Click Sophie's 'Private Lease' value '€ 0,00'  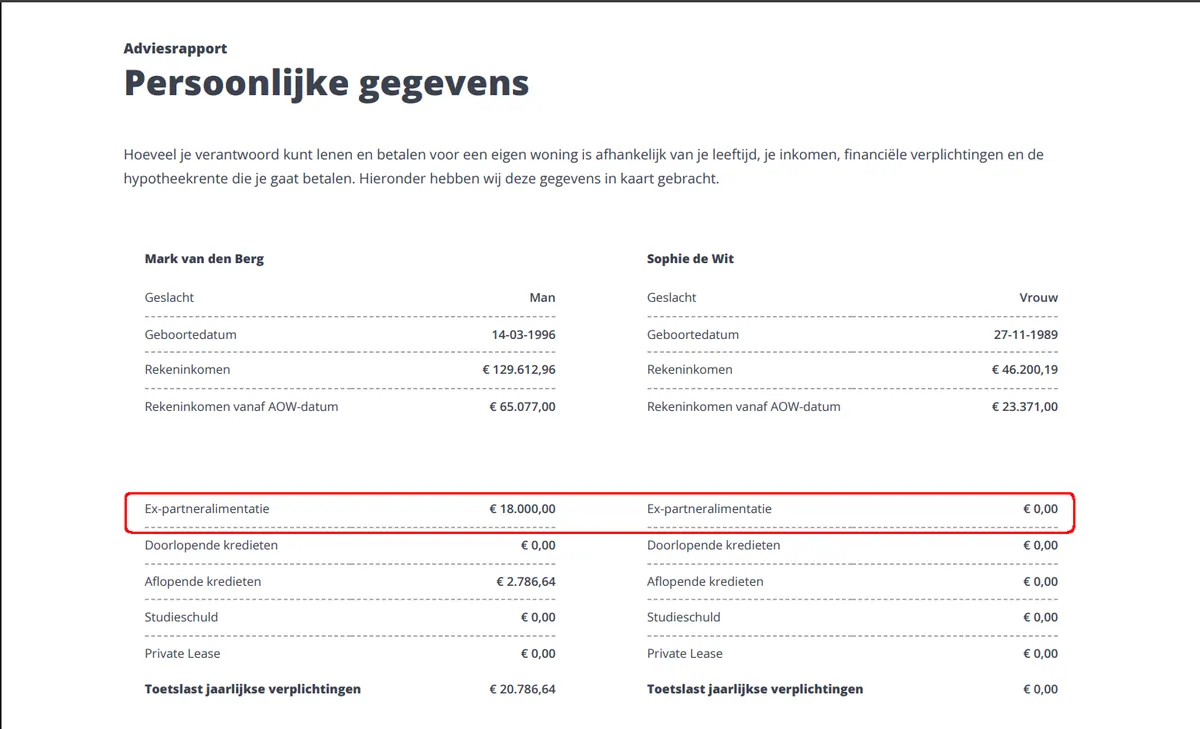[1040, 653]
